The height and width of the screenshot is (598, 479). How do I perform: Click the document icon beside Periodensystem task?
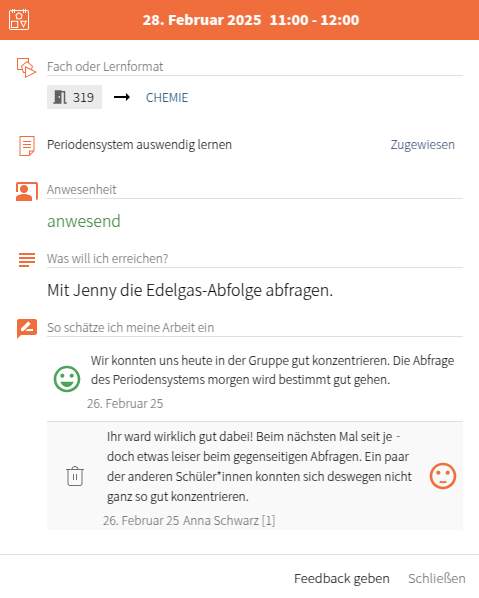pyautogui.click(x=27, y=146)
